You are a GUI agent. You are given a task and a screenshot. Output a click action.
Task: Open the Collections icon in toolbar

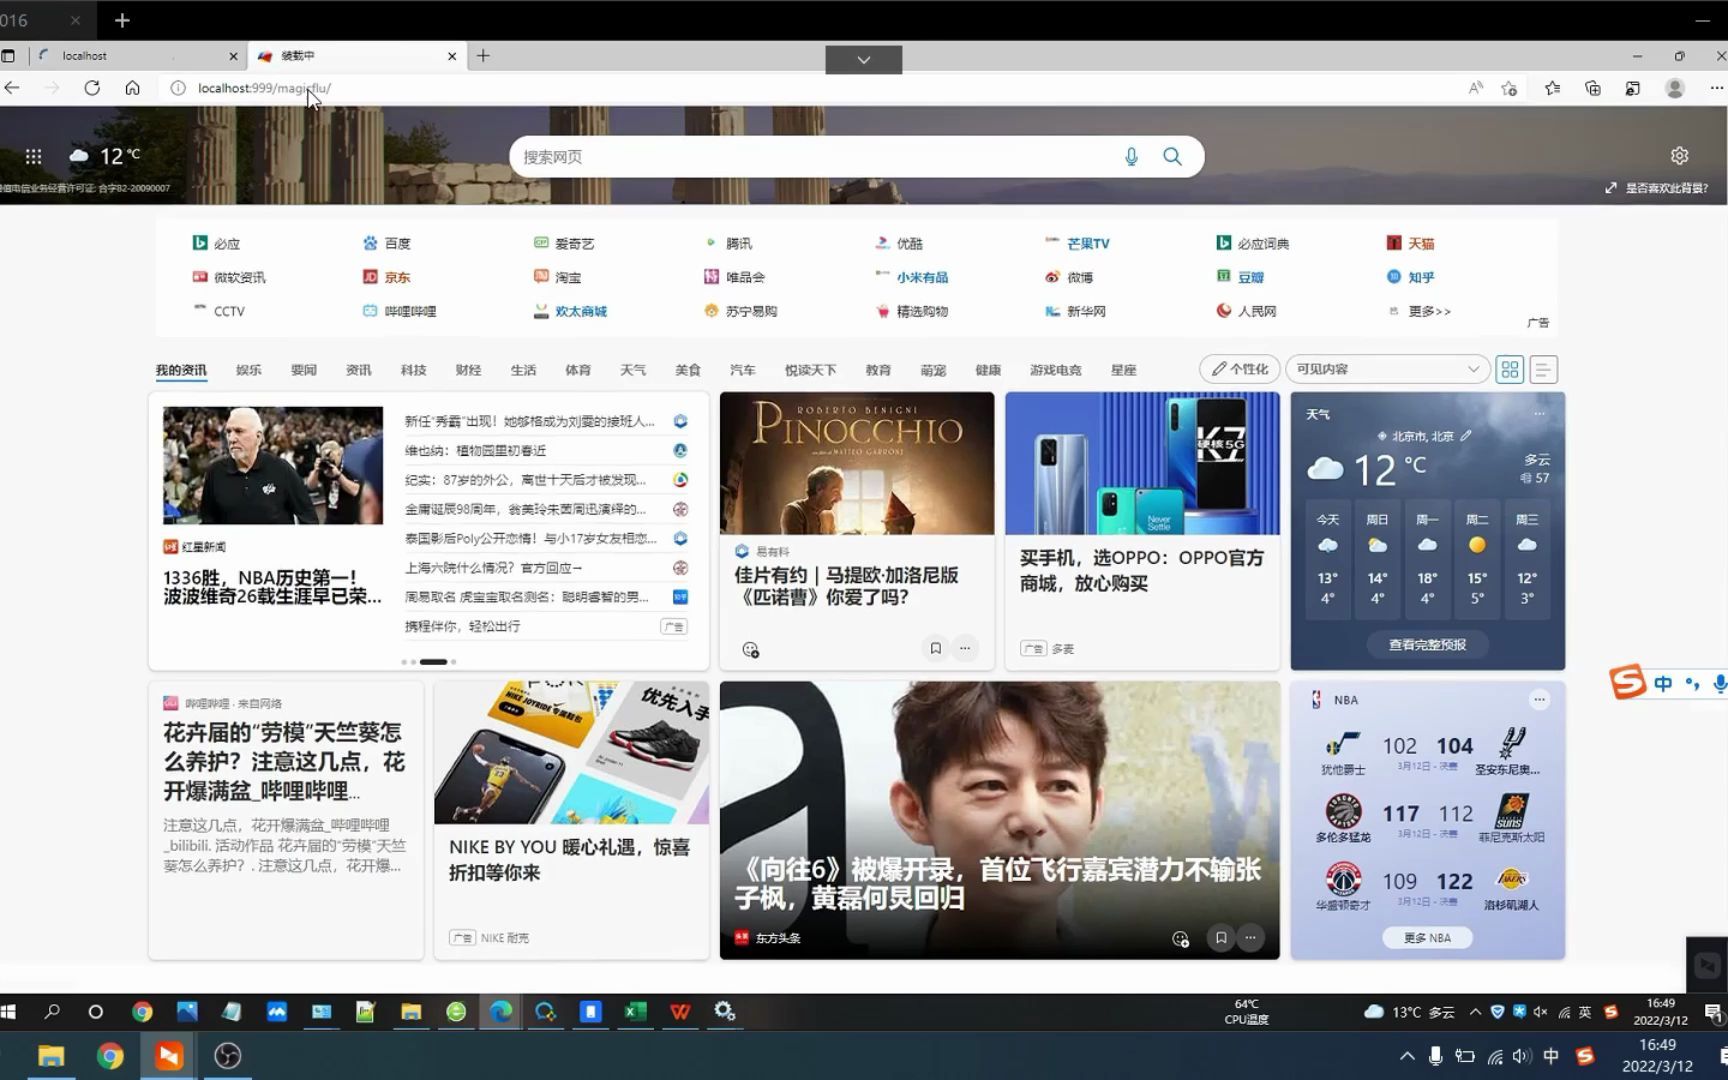pyautogui.click(x=1593, y=88)
